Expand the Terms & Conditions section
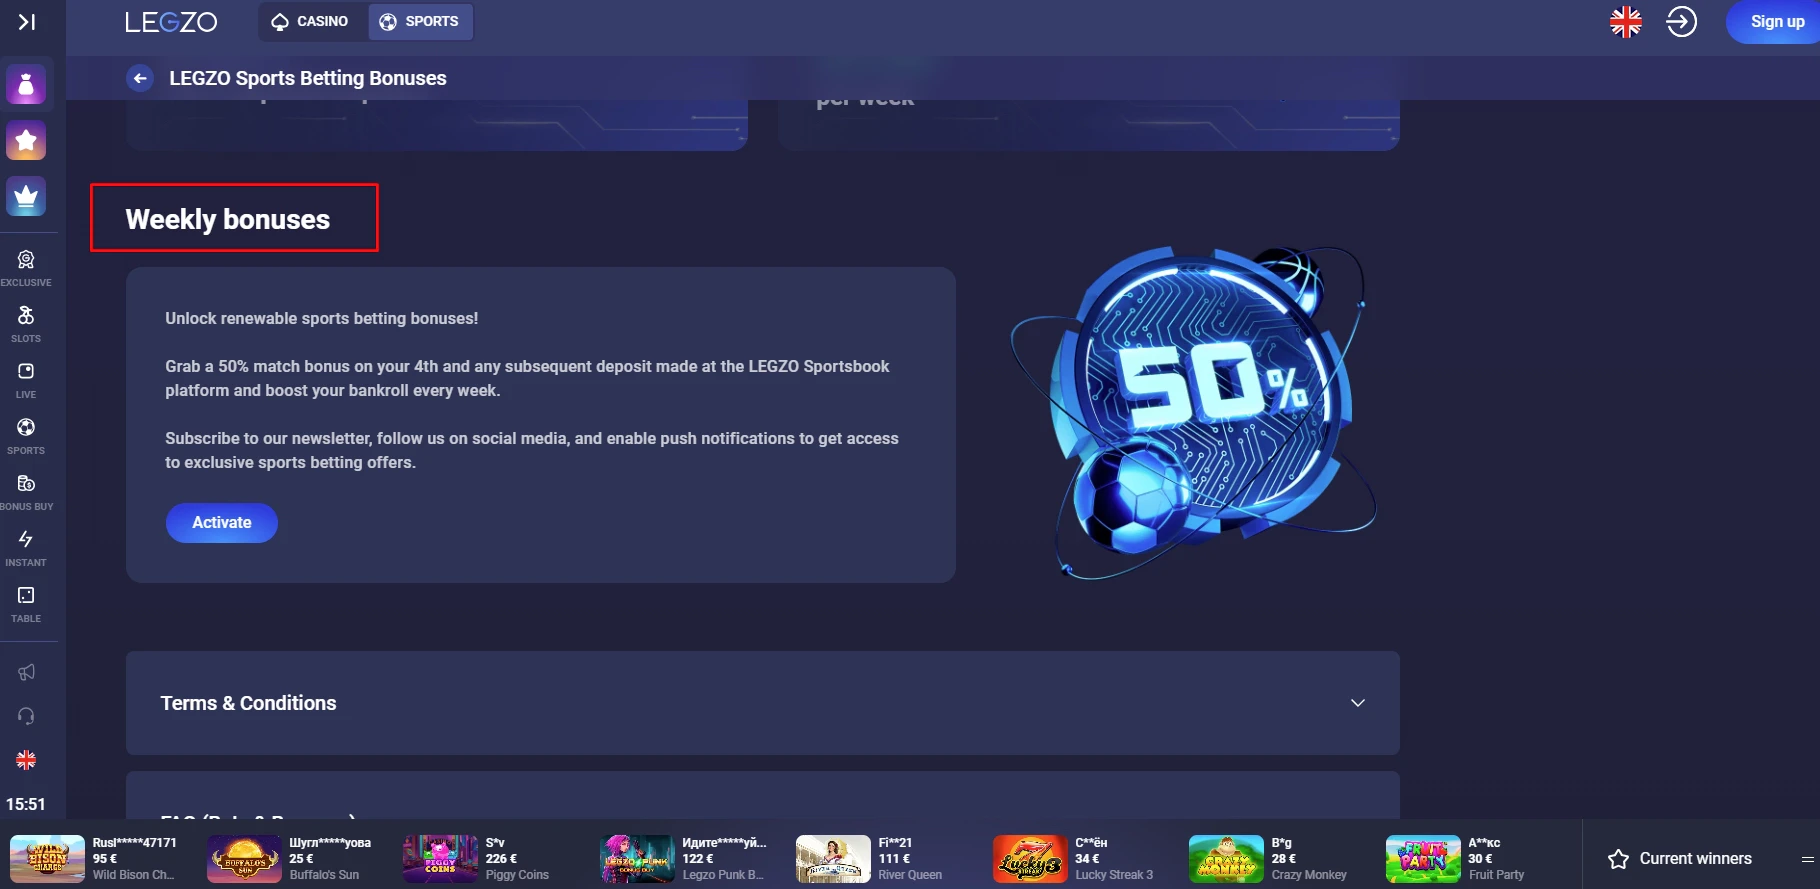 [762, 703]
